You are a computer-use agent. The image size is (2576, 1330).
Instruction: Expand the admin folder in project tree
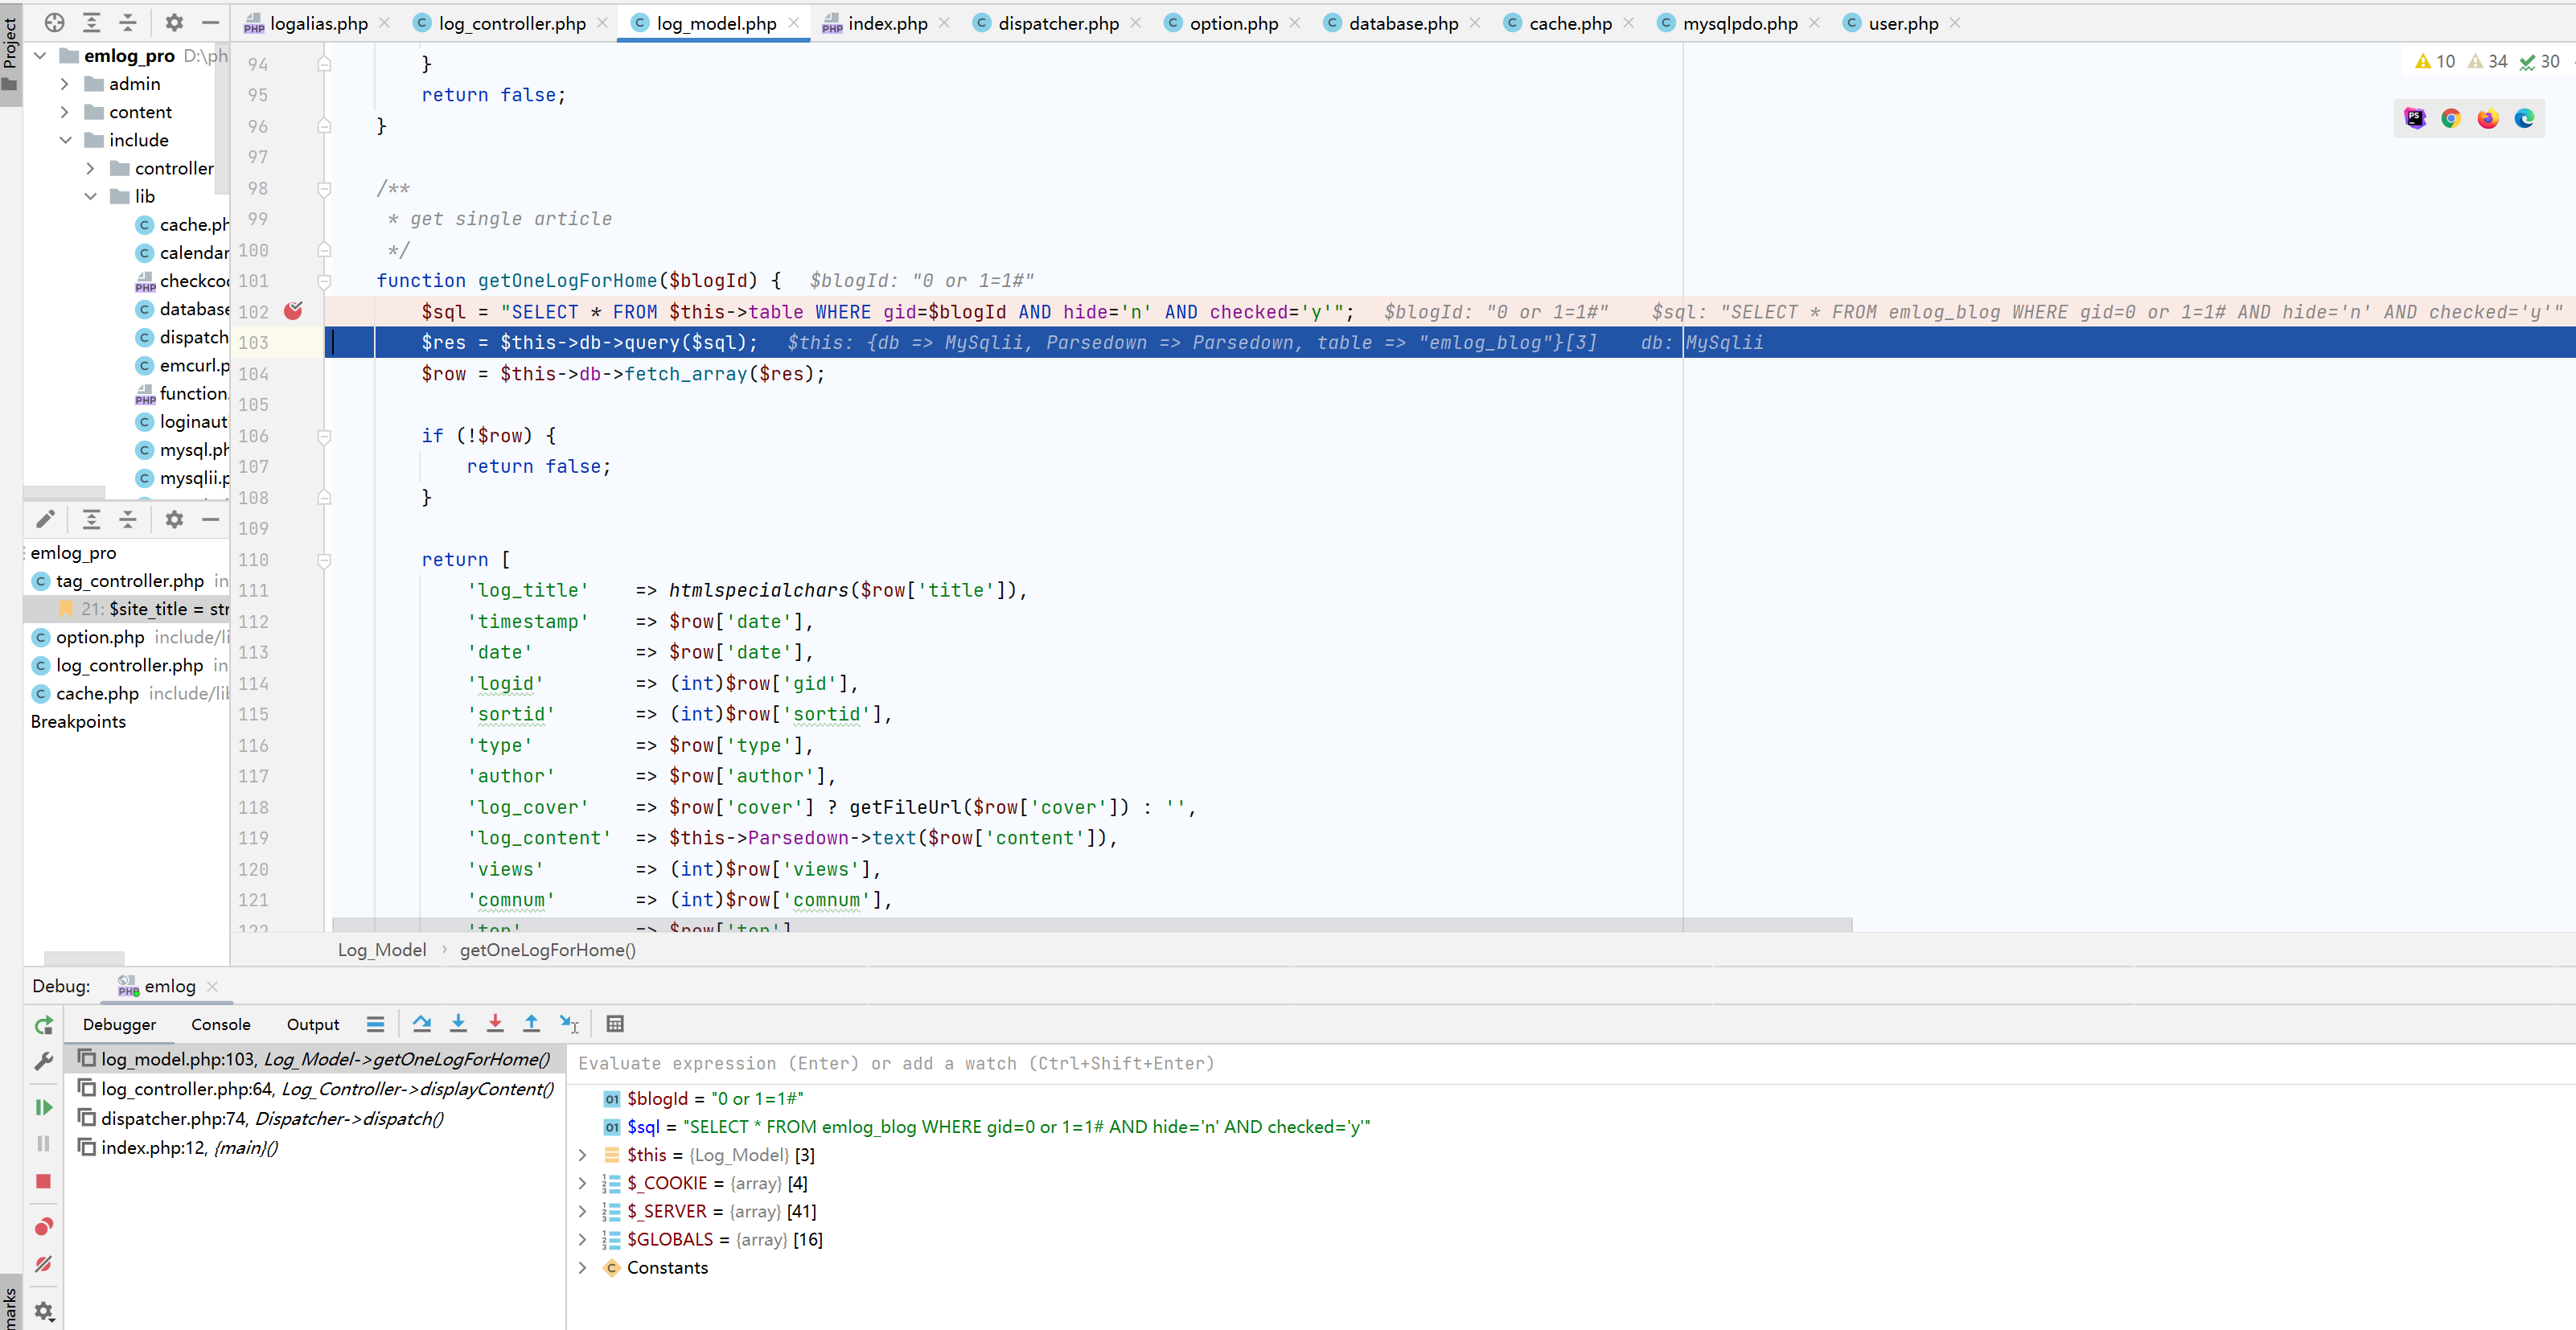[x=65, y=84]
